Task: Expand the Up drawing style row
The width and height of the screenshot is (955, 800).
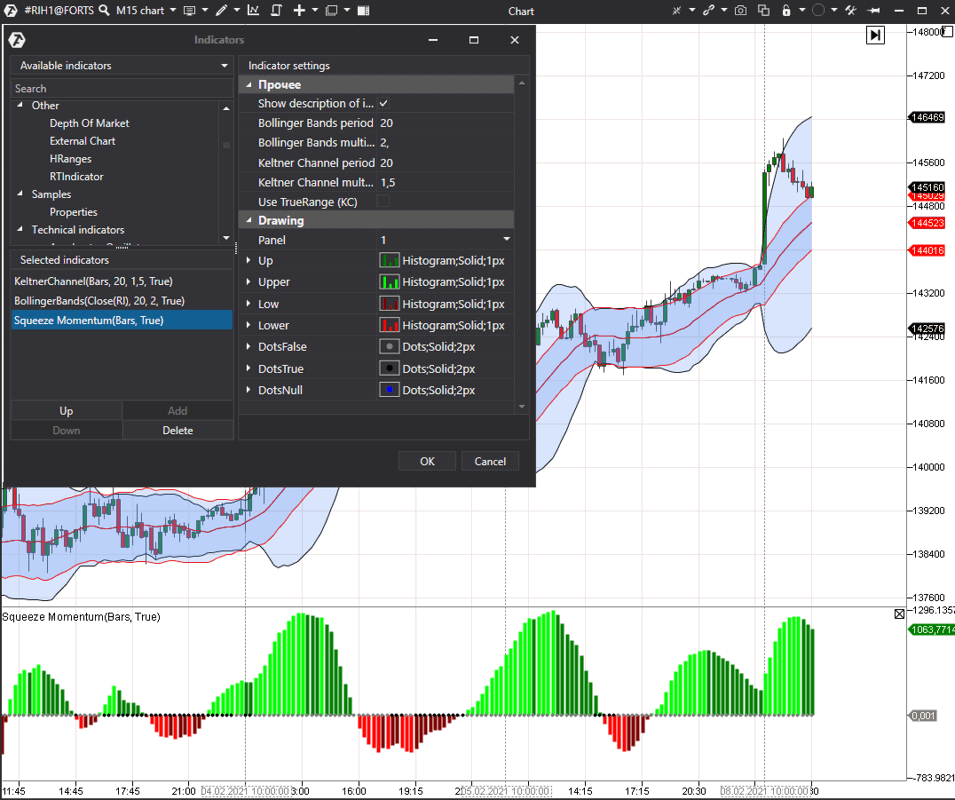Action: pos(248,261)
